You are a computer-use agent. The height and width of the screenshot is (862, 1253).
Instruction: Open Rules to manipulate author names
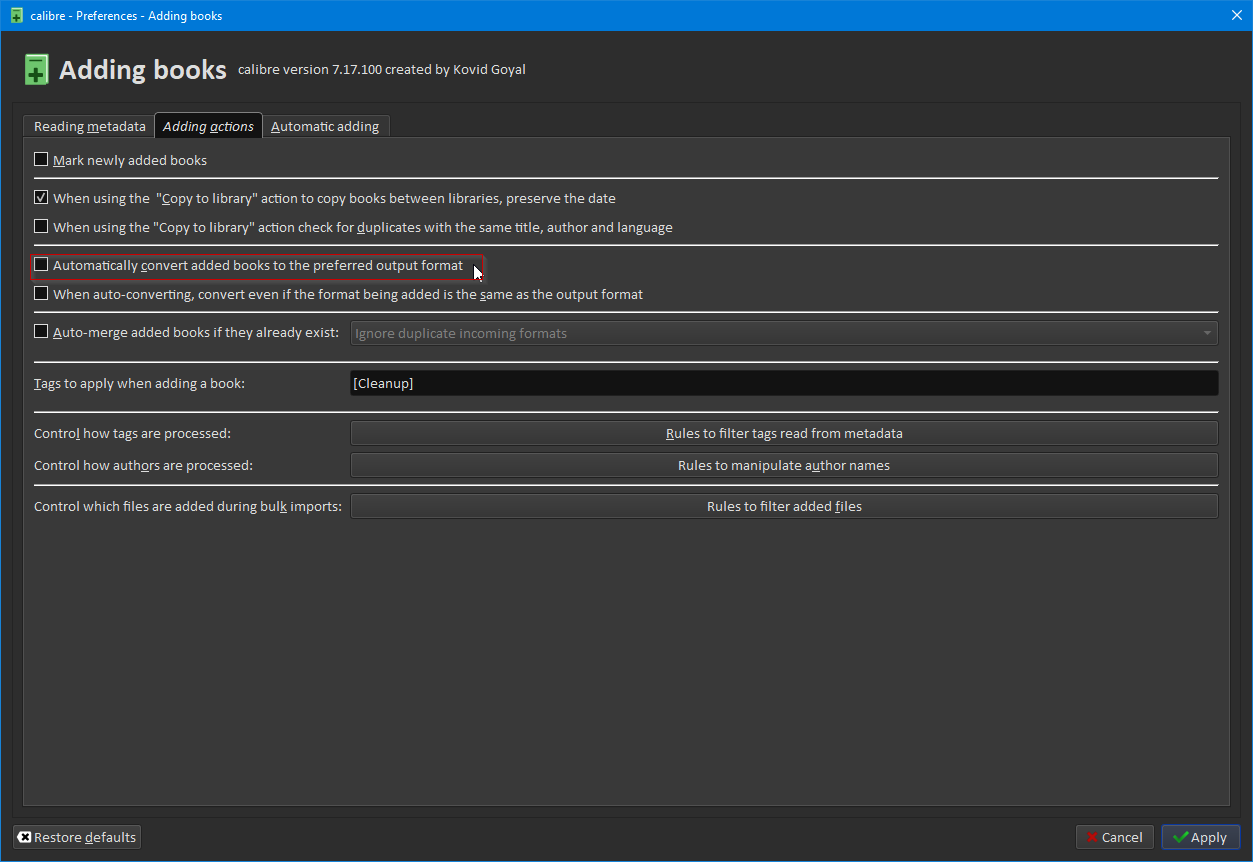[784, 465]
